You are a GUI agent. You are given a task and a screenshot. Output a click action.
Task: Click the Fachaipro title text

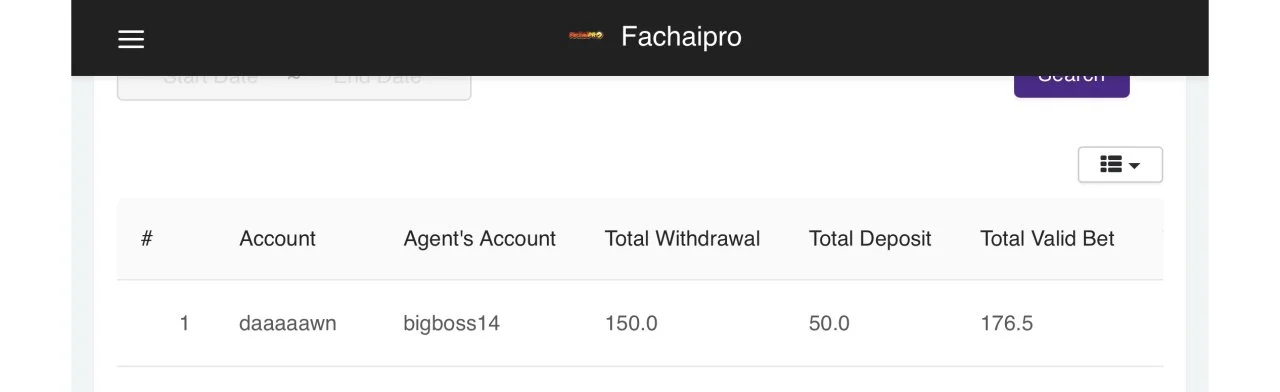(x=681, y=37)
